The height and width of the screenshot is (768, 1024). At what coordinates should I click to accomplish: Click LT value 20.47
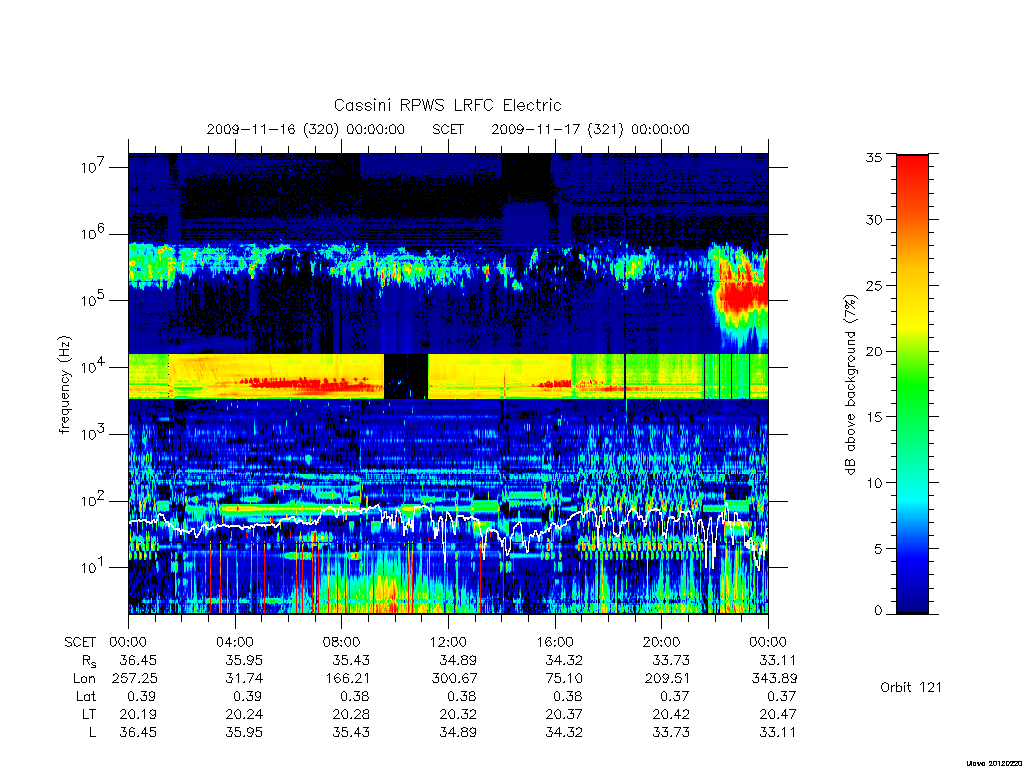pyautogui.click(x=778, y=714)
